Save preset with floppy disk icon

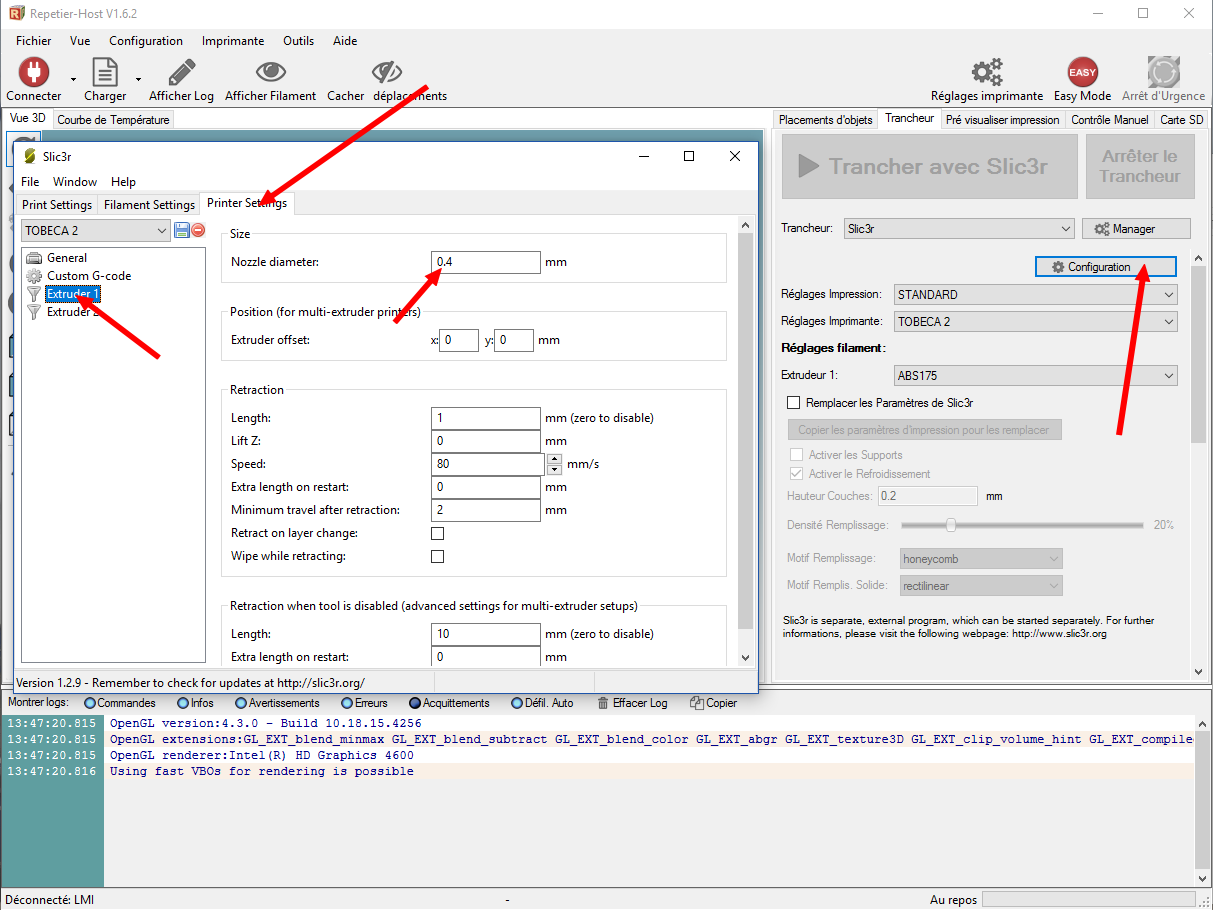pos(182,231)
